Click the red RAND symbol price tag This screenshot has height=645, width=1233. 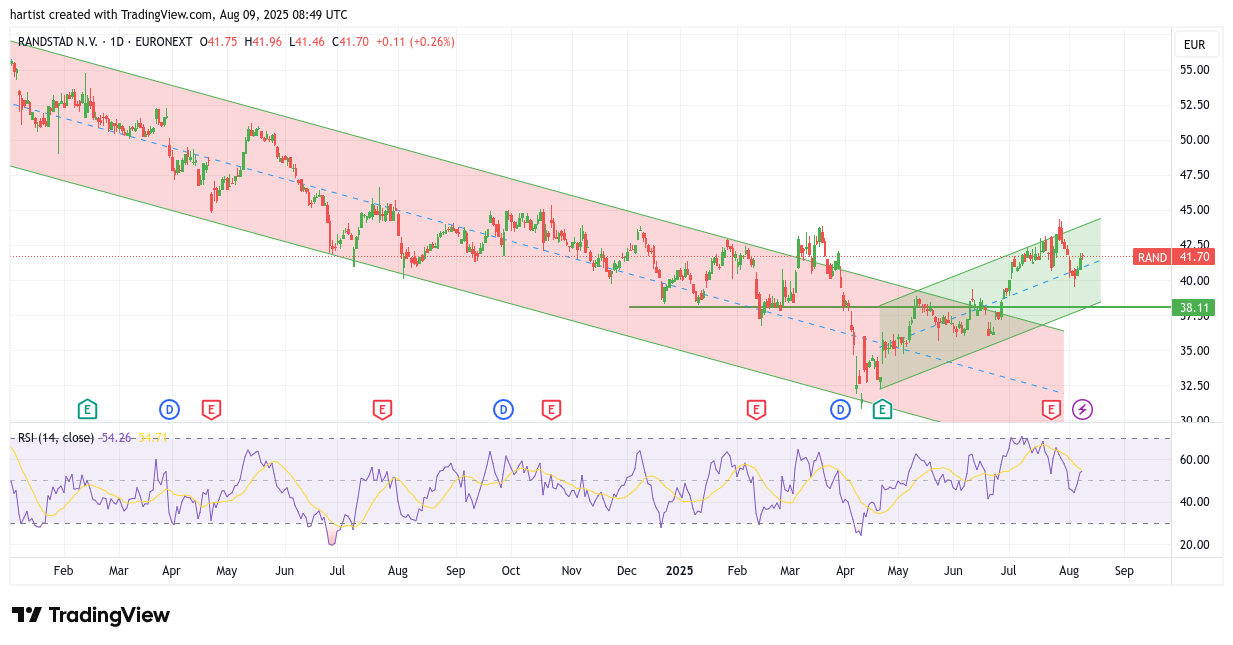tap(1152, 257)
